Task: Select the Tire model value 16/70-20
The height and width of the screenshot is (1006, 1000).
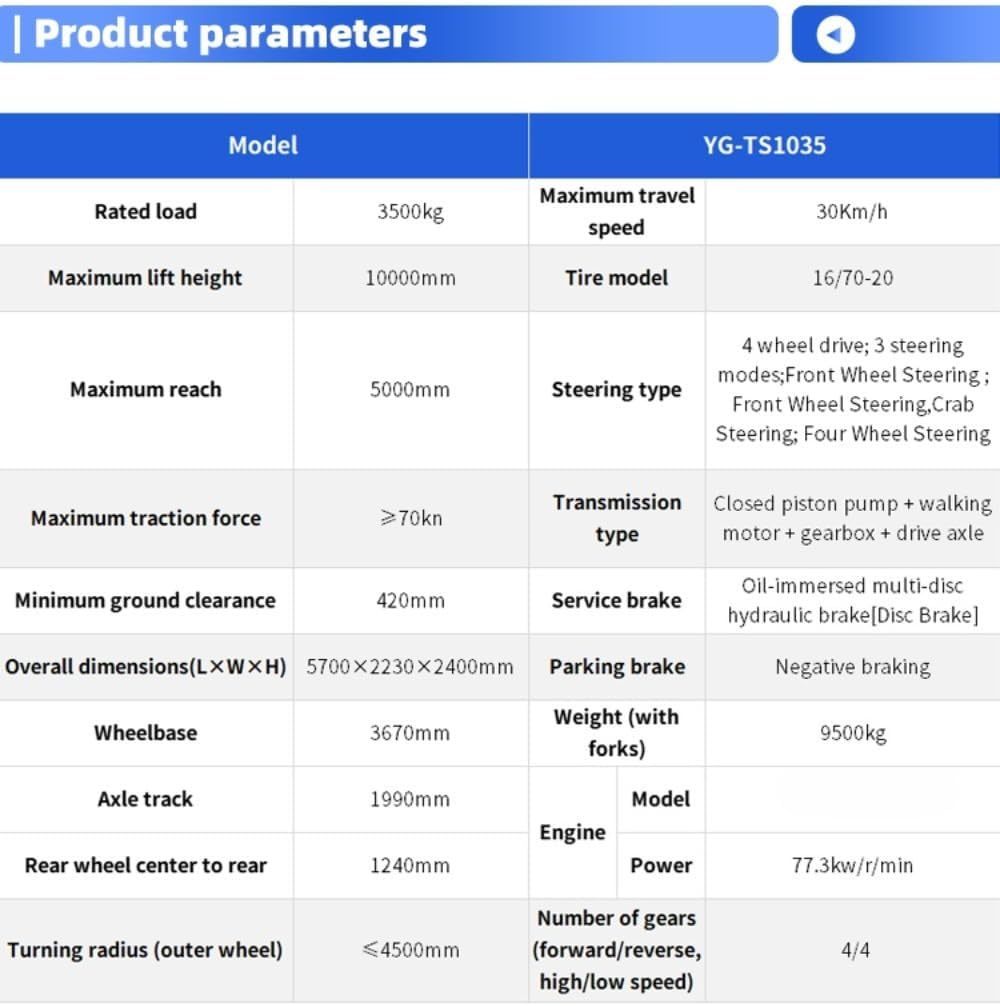Action: pyautogui.click(x=852, y=278)
